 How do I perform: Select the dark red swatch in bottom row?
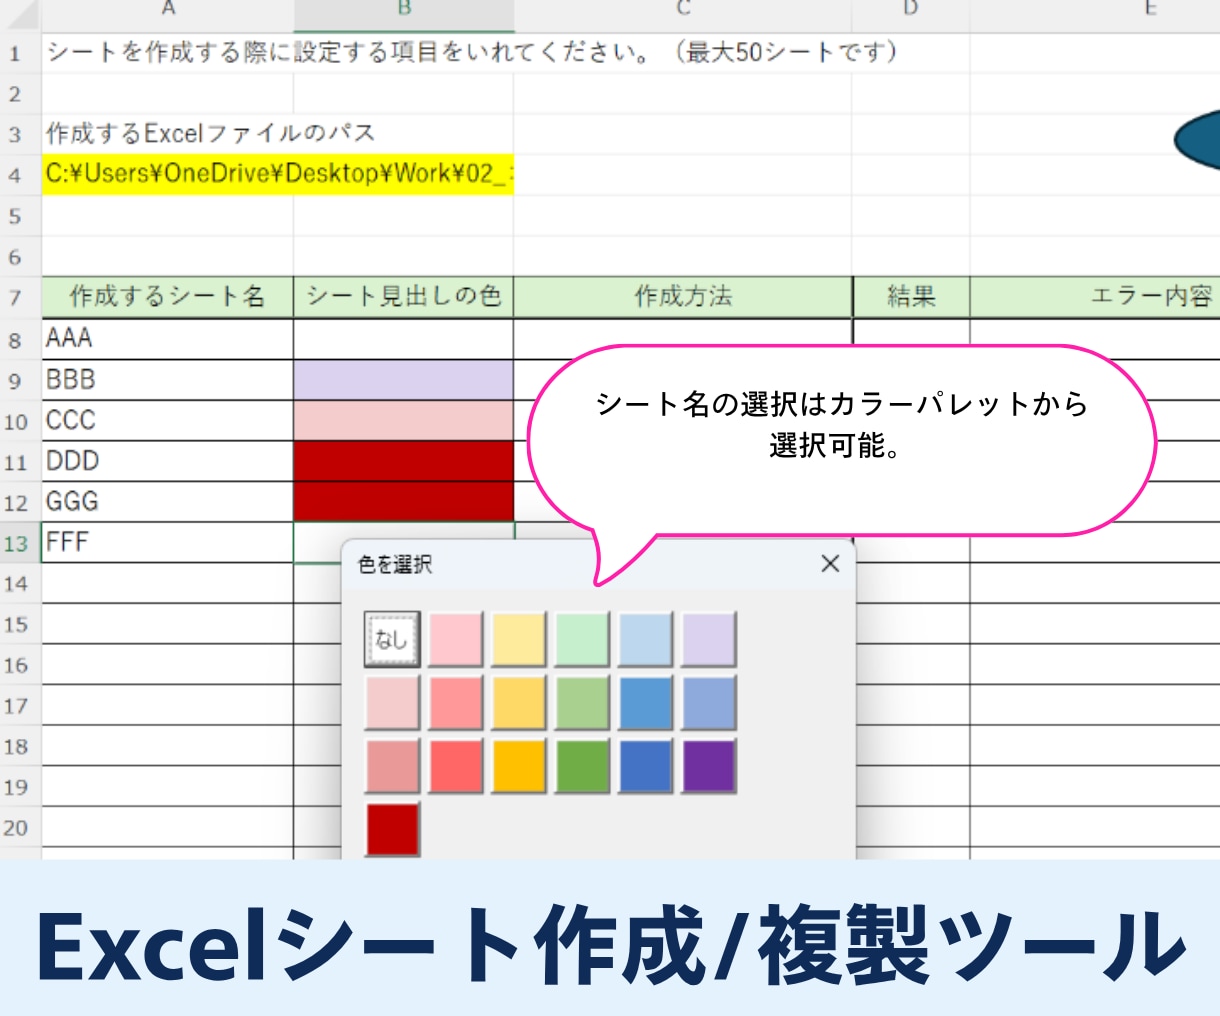(392, 829)
